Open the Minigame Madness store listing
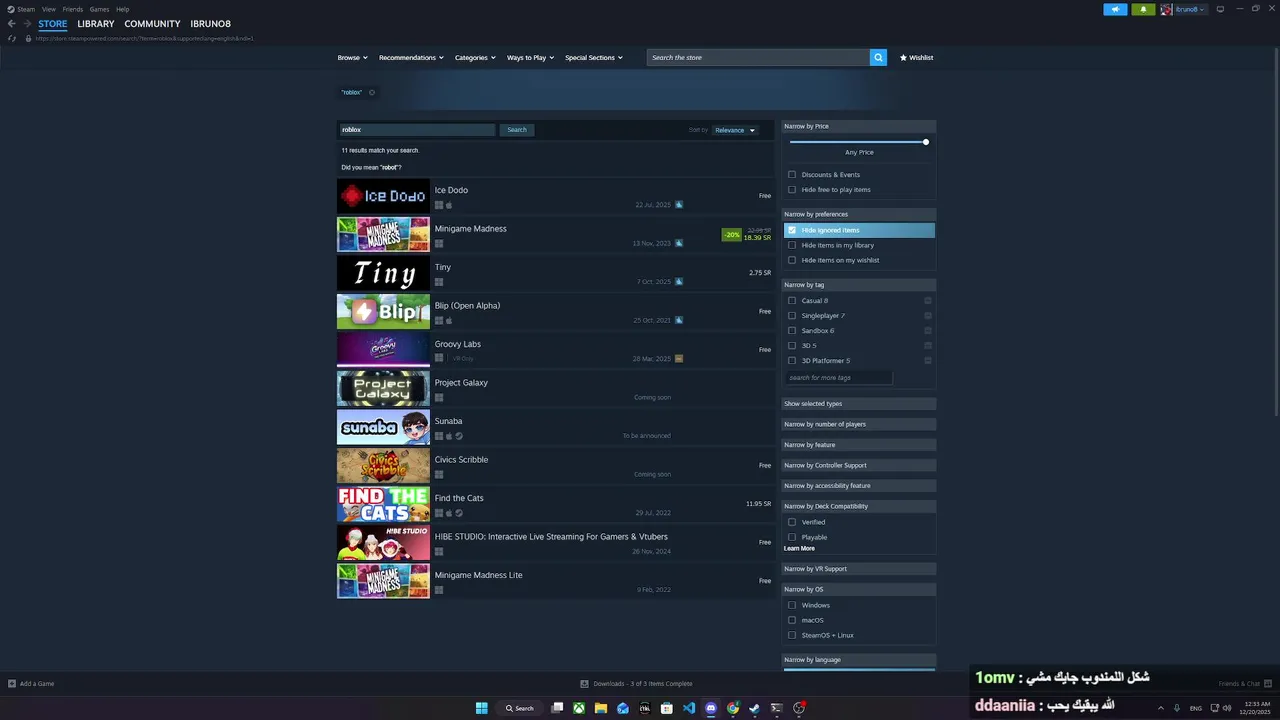The image size is (1280, 720). click(554, 235)
